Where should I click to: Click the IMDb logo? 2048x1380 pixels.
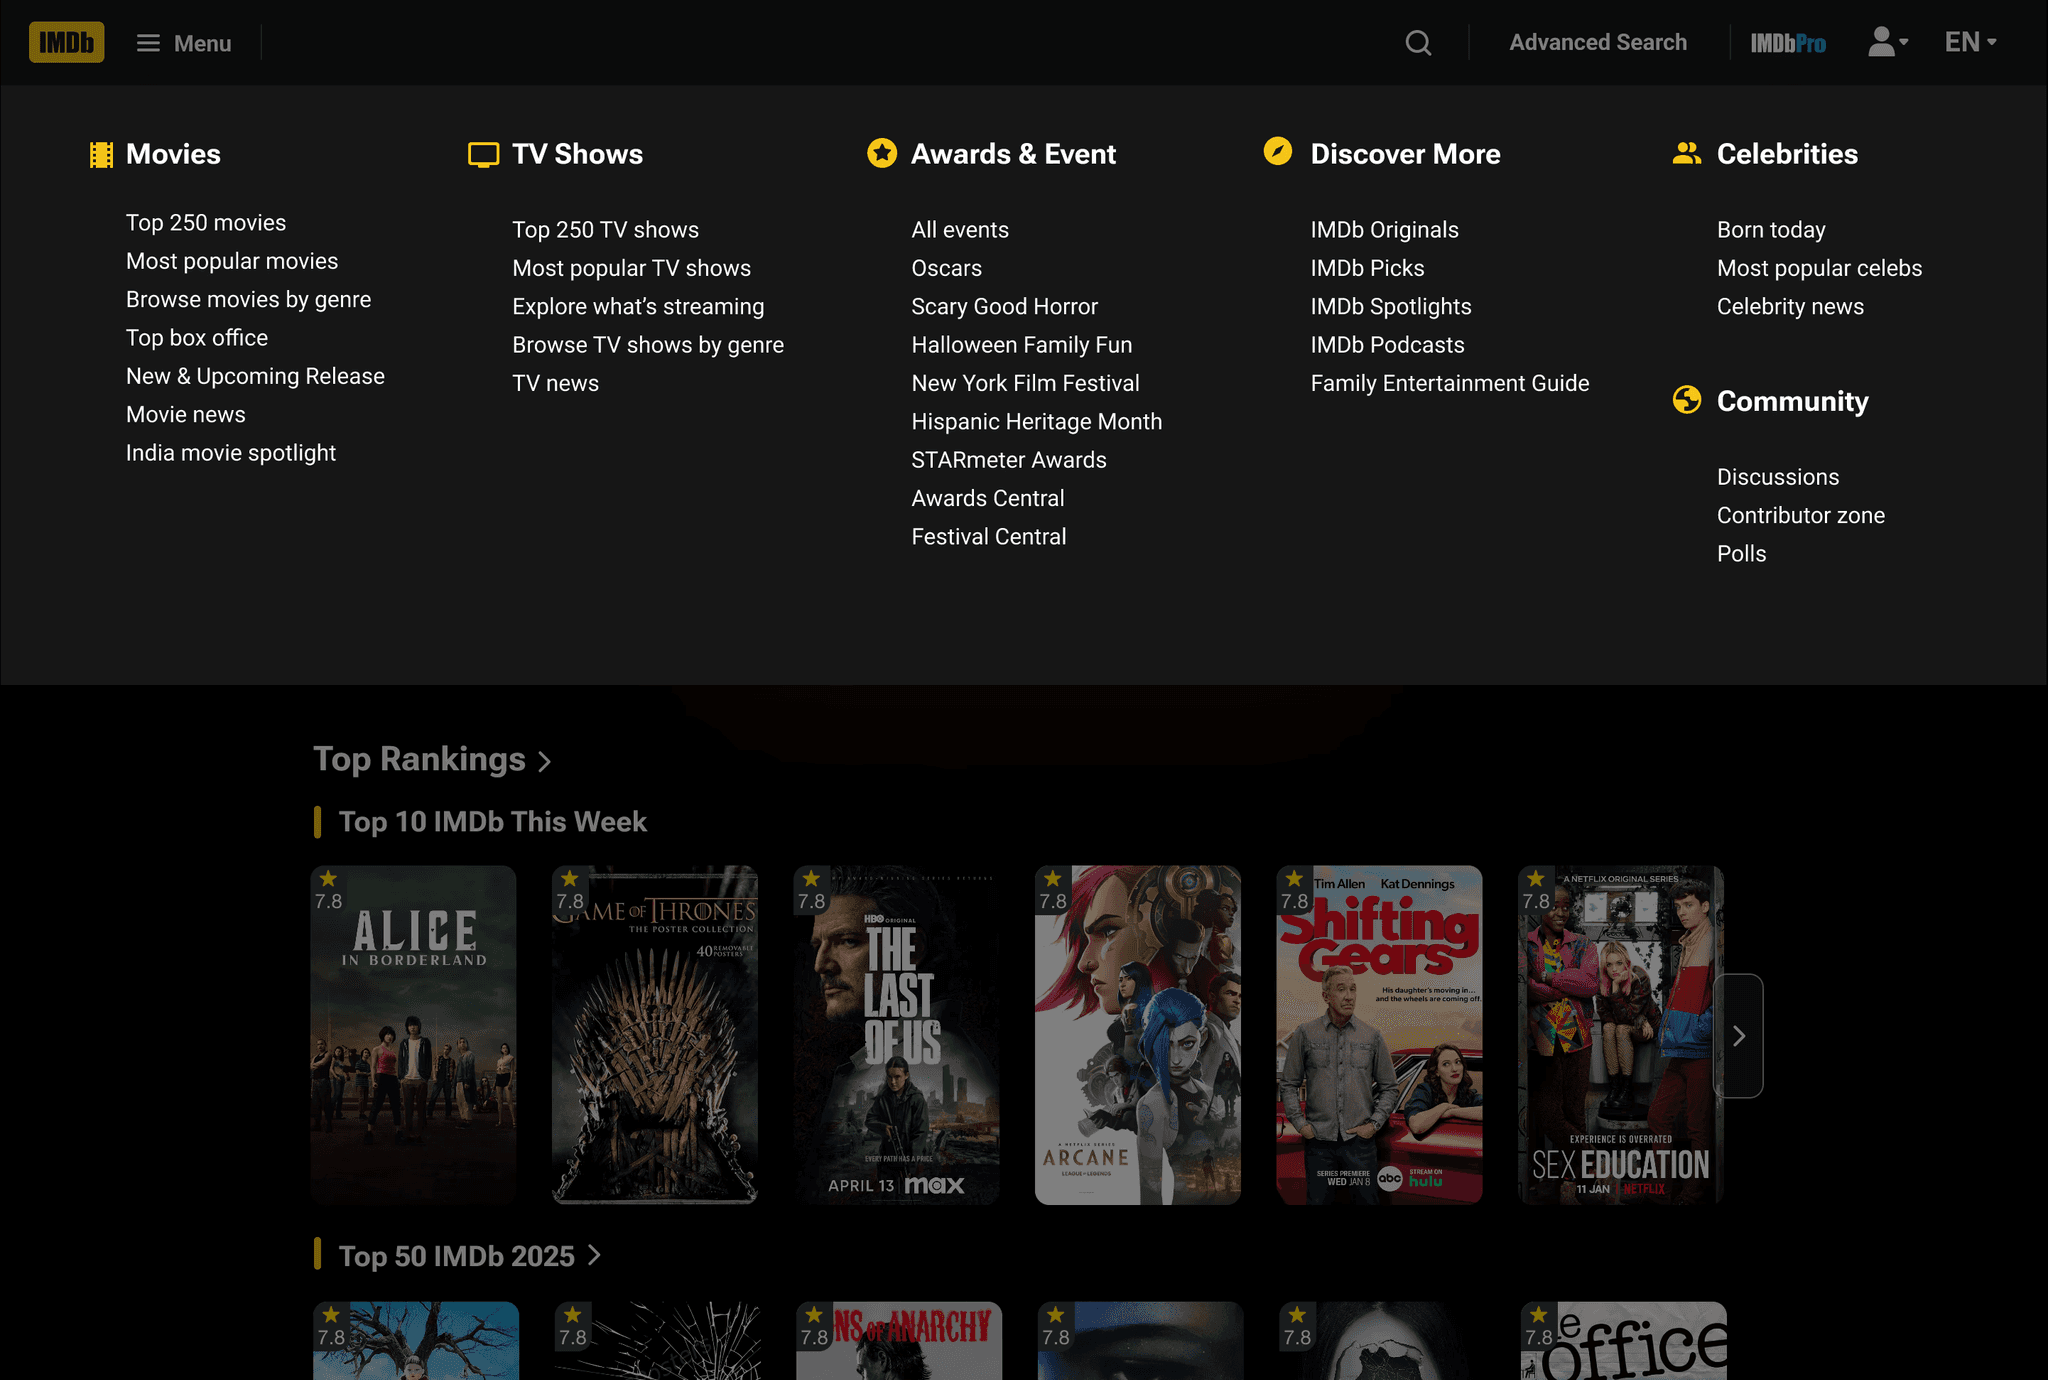[x=66, y=42]
